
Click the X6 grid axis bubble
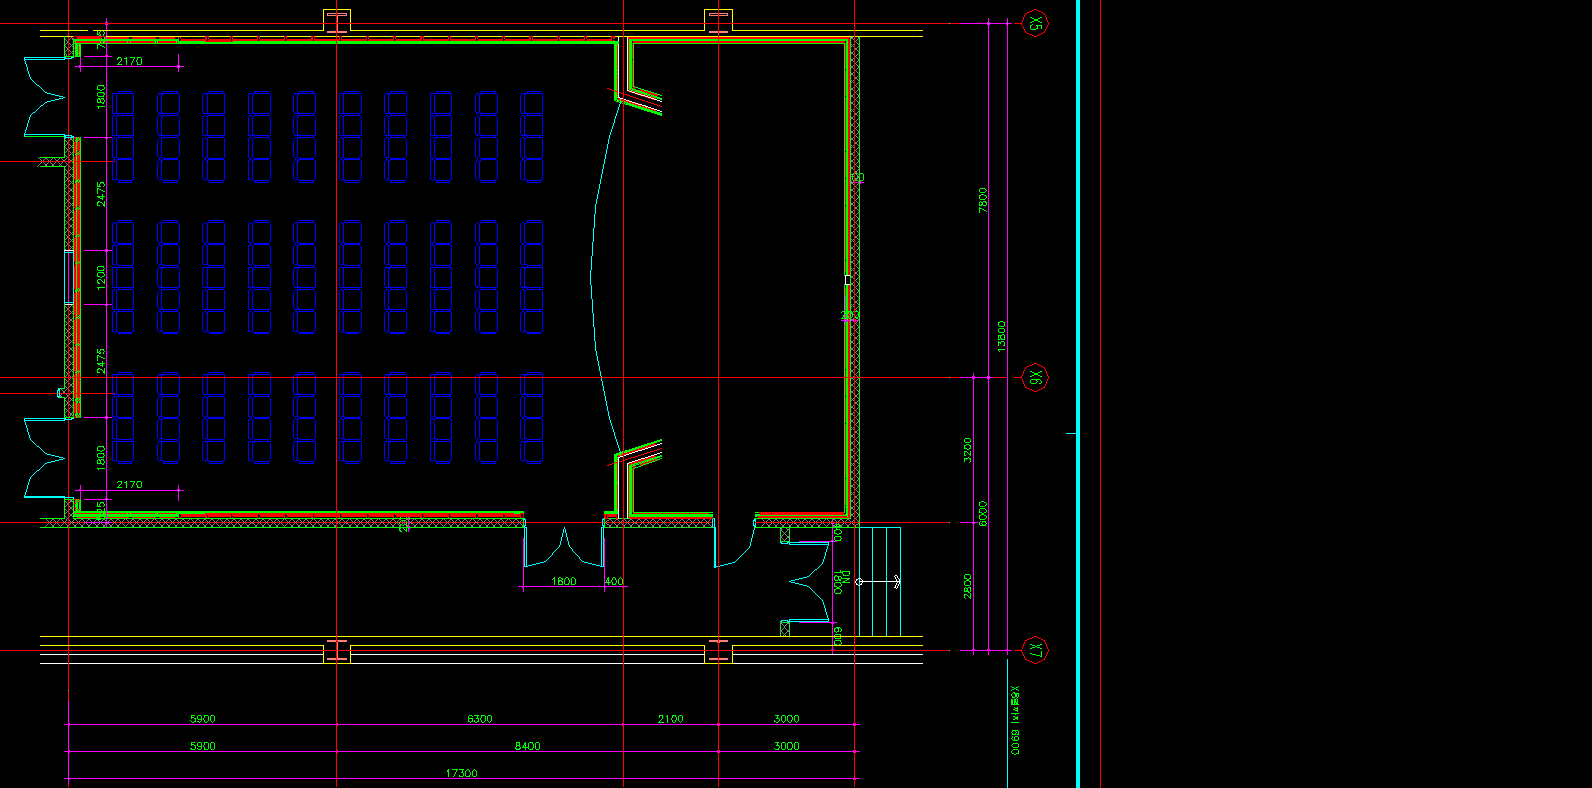coord(1035,378)
